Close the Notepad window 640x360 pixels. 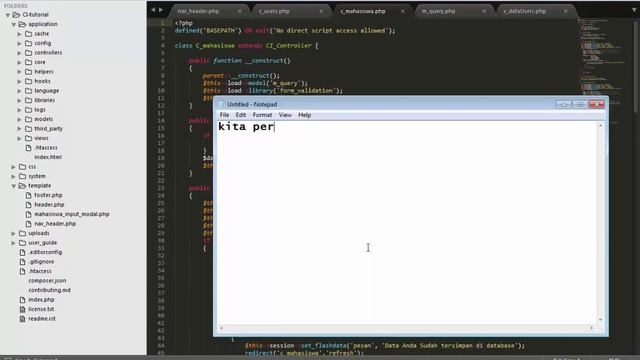tap(596, 104)
